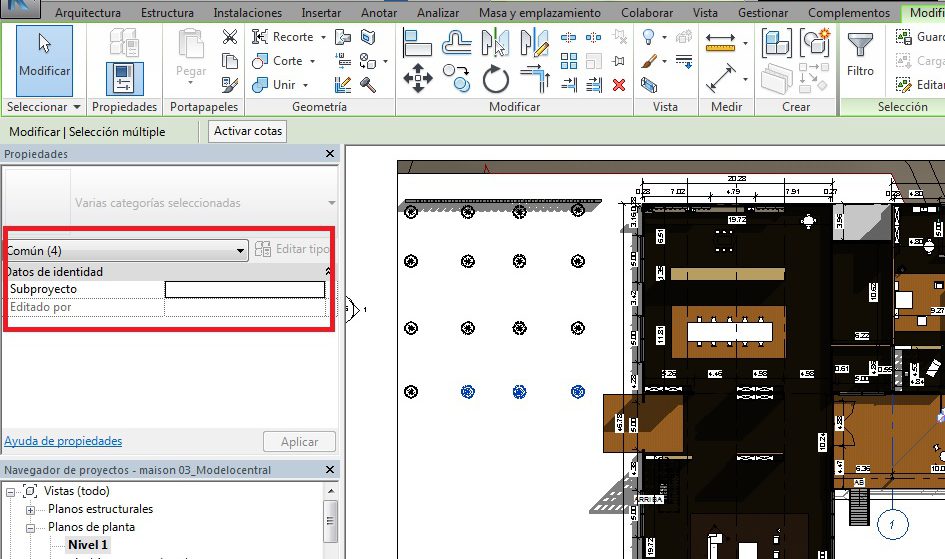Select the Modificar arrow tool
The image size is (945, 559).
click(44, 58)
